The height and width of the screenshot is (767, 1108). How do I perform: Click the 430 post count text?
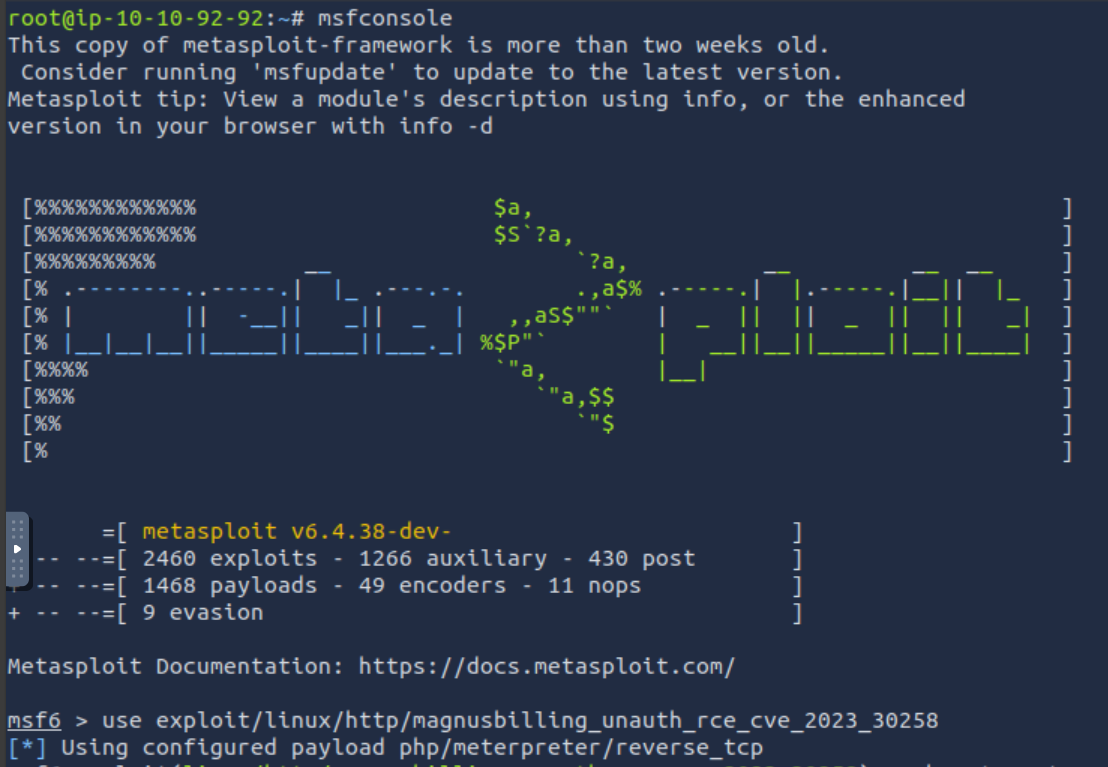[x=642, y=558]
